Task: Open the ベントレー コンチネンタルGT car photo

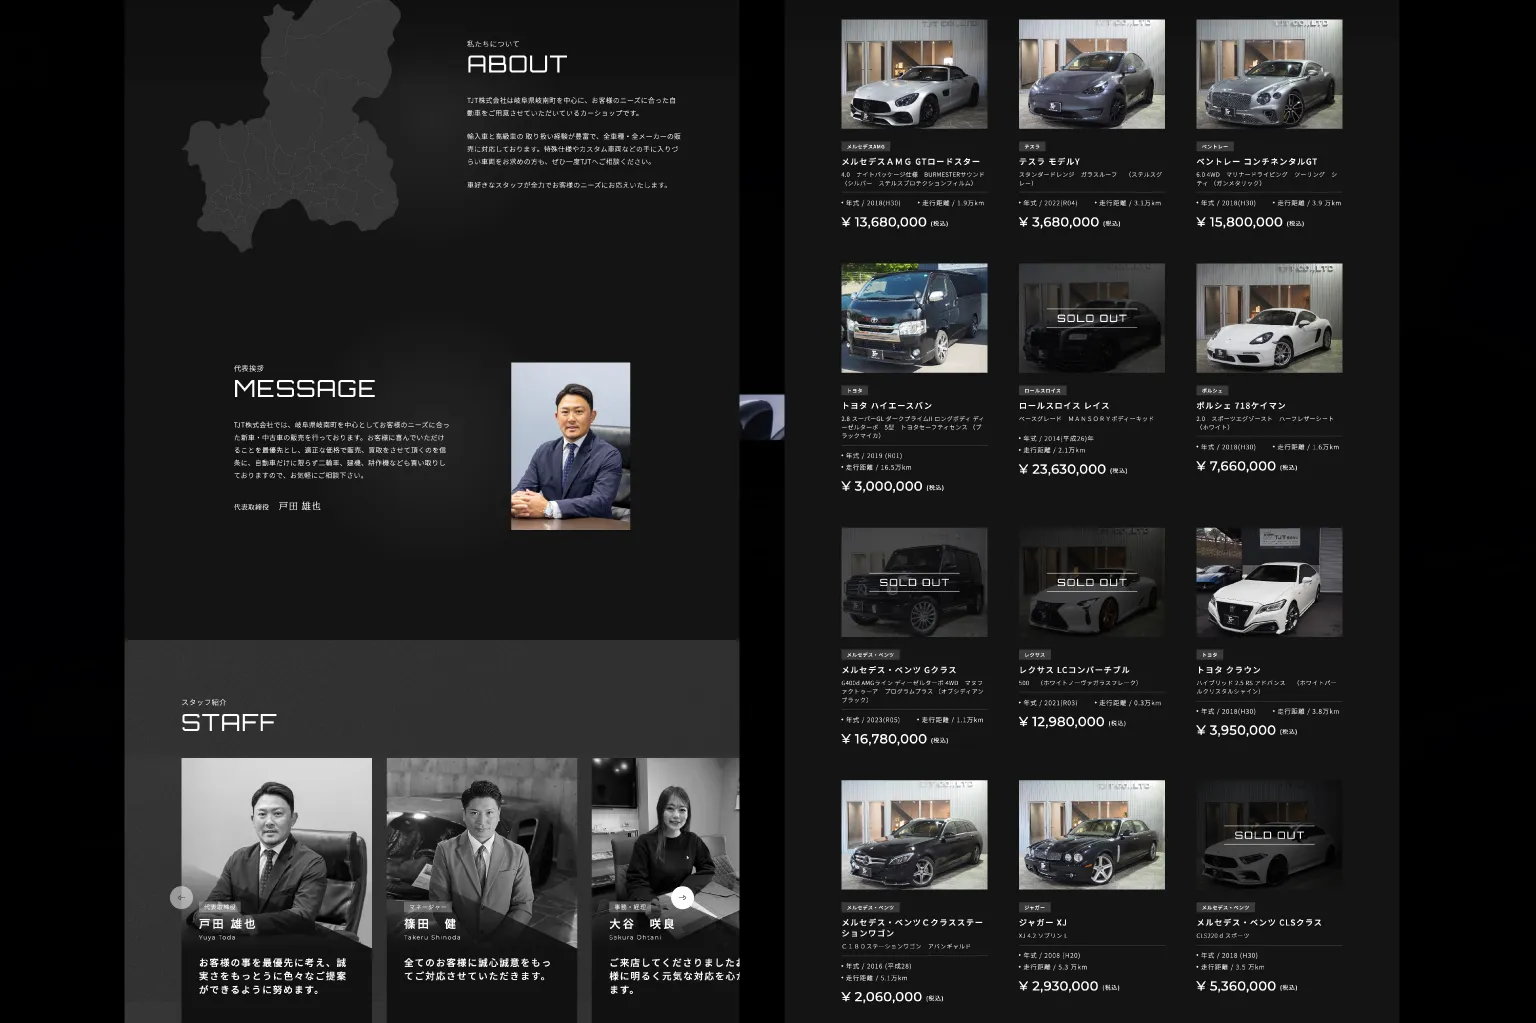Action: (x=1269, y=74)
